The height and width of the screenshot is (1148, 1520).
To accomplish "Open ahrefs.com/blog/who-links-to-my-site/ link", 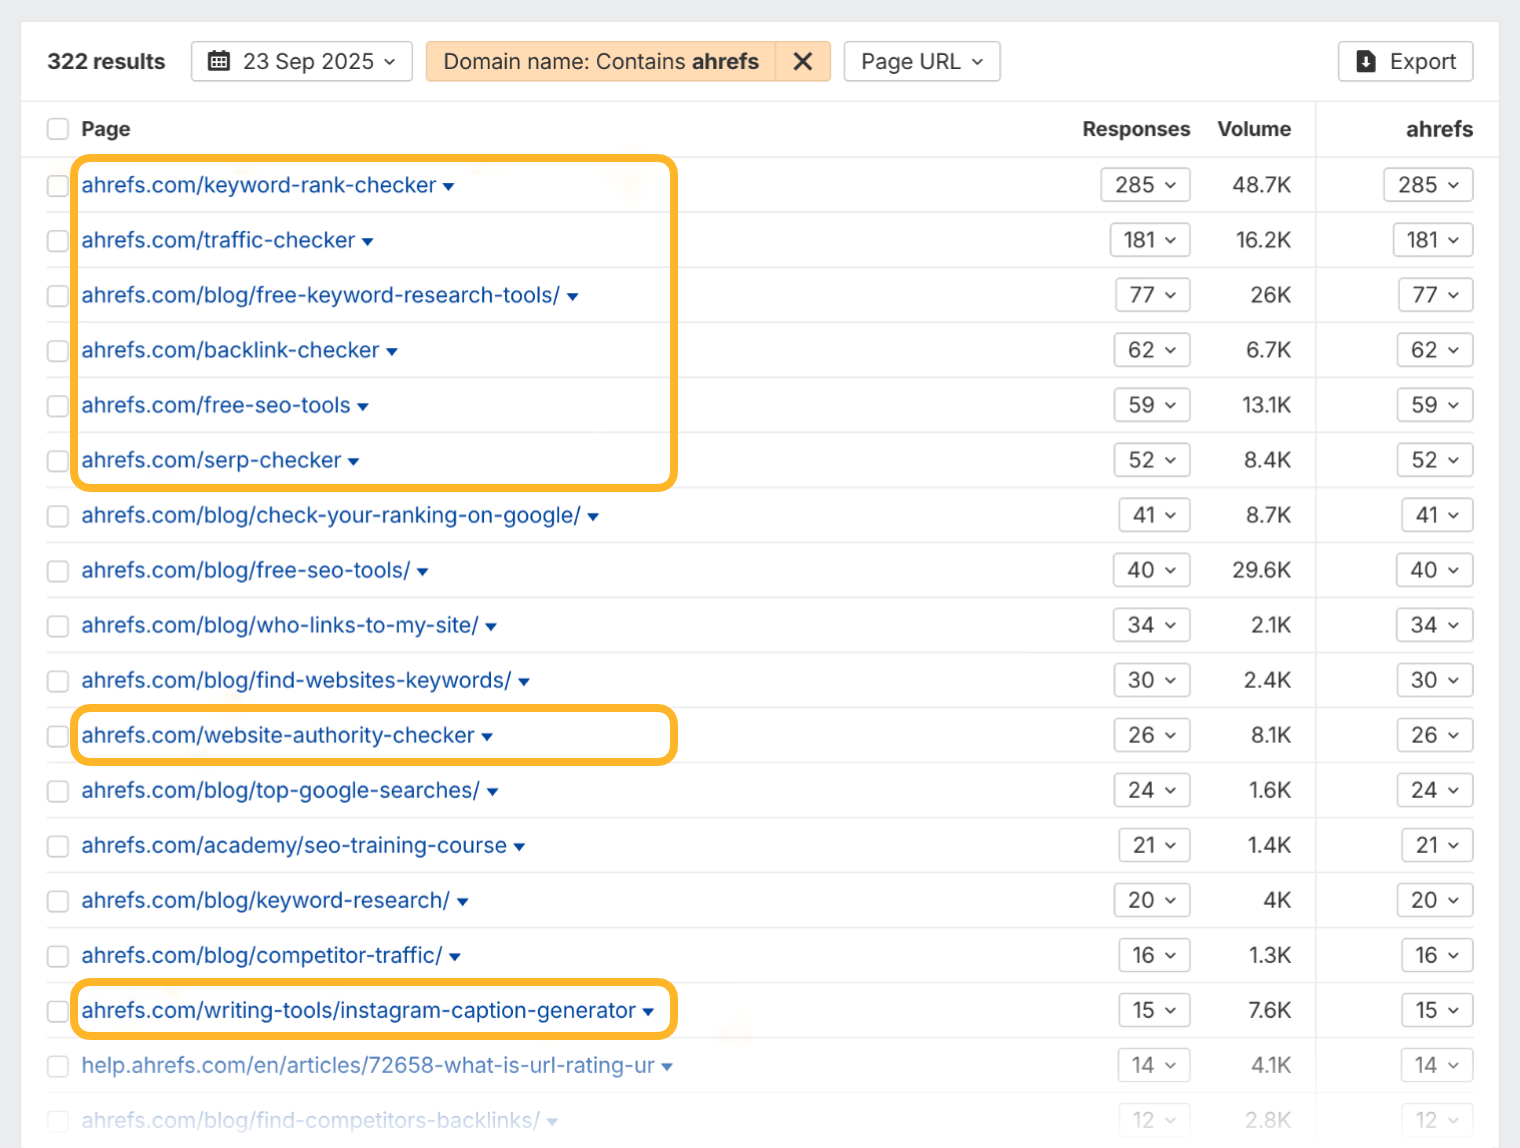I will pyautogui.click(x=280, y=625).
